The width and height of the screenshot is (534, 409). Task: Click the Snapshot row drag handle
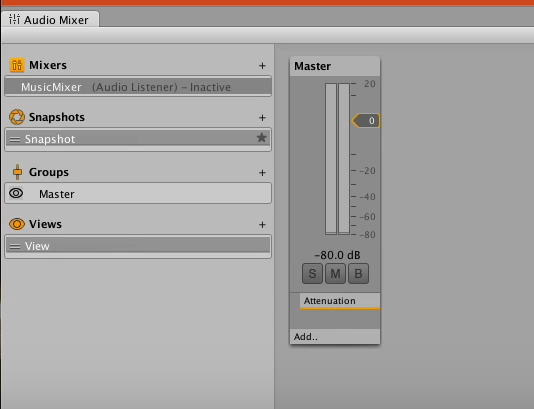pos(15,139)
